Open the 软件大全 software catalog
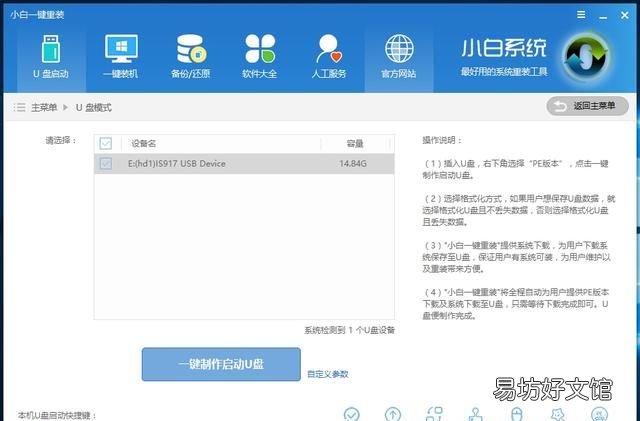The width and height of the screenshot is (640, 421). pos(260,57)
